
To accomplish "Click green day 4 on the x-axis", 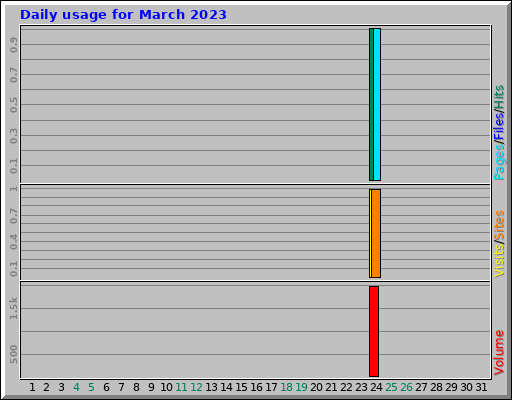I will [76, 387].
